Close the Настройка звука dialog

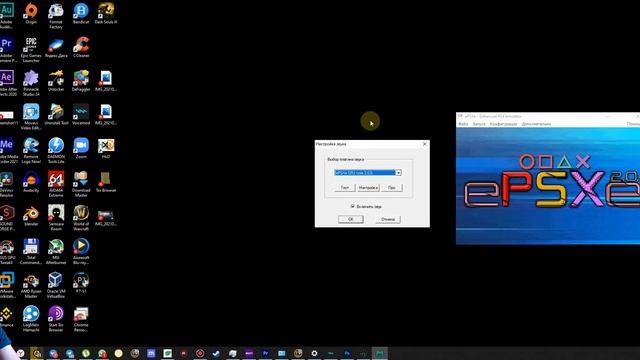pyautogui.click(x=424, y=144)
